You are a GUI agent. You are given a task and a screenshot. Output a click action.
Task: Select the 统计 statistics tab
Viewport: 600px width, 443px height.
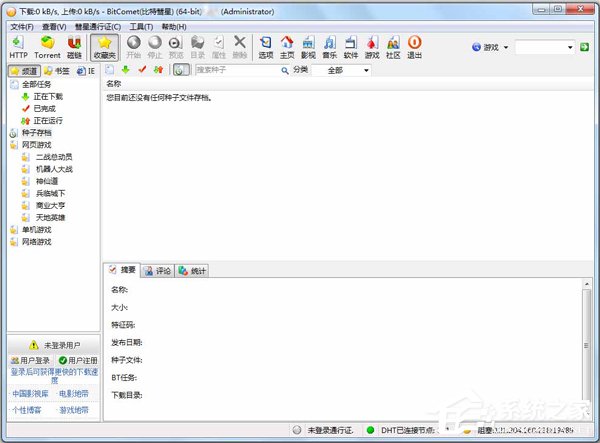click(192, 270)
